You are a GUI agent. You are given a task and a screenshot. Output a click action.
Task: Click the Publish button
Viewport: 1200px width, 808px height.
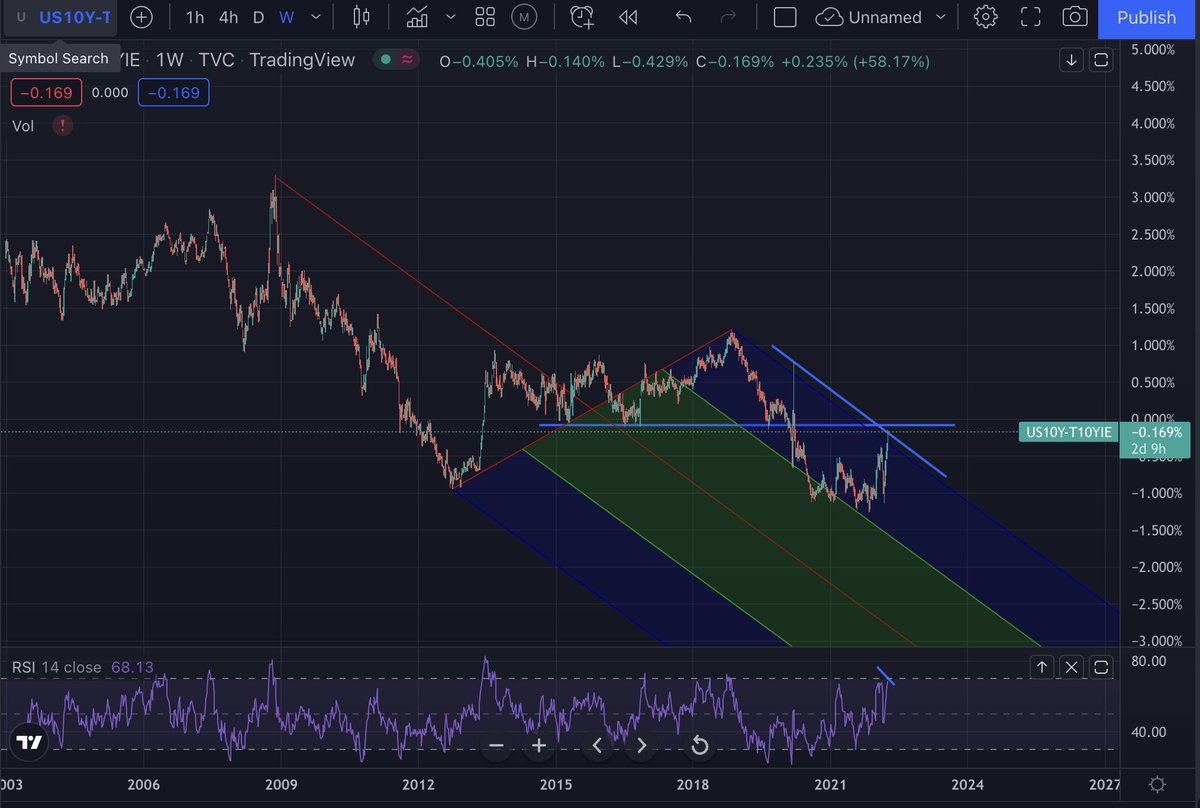click(x=1146, y=18)
